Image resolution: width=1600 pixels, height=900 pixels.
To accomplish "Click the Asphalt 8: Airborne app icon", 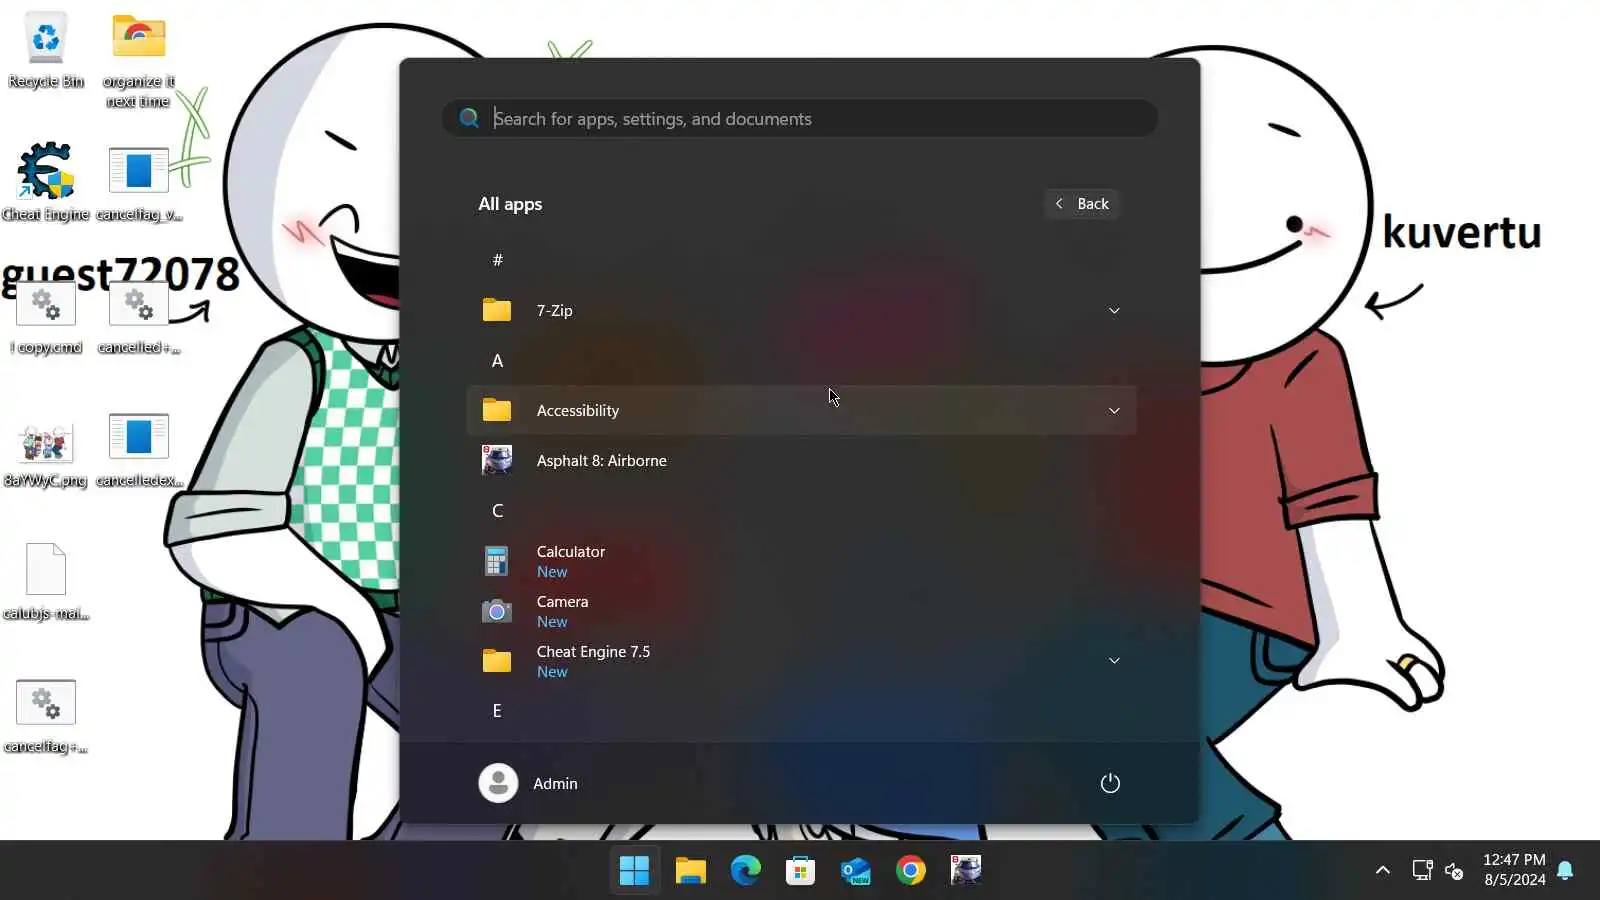I will point(497,460).
